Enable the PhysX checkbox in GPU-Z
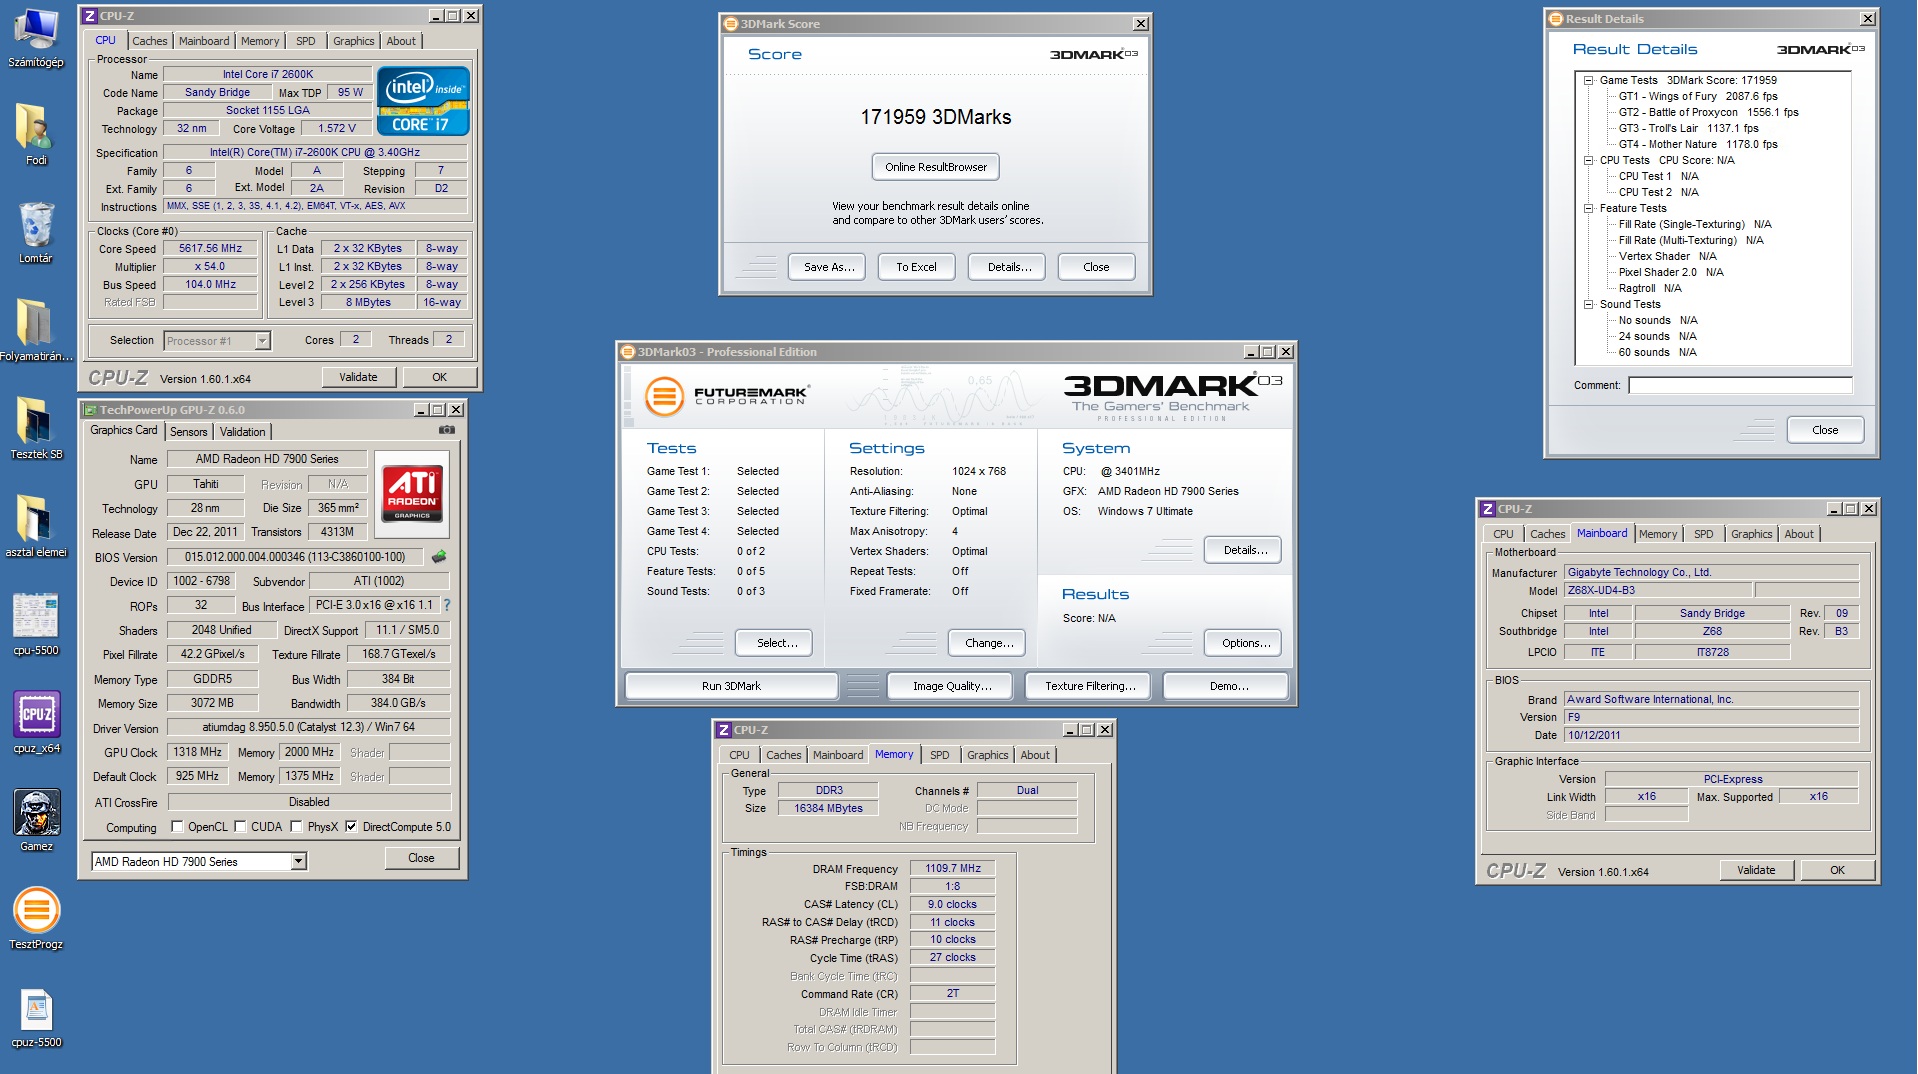Image resolution: width=1918 pixels, height=1074 pixels. (296, 827)
